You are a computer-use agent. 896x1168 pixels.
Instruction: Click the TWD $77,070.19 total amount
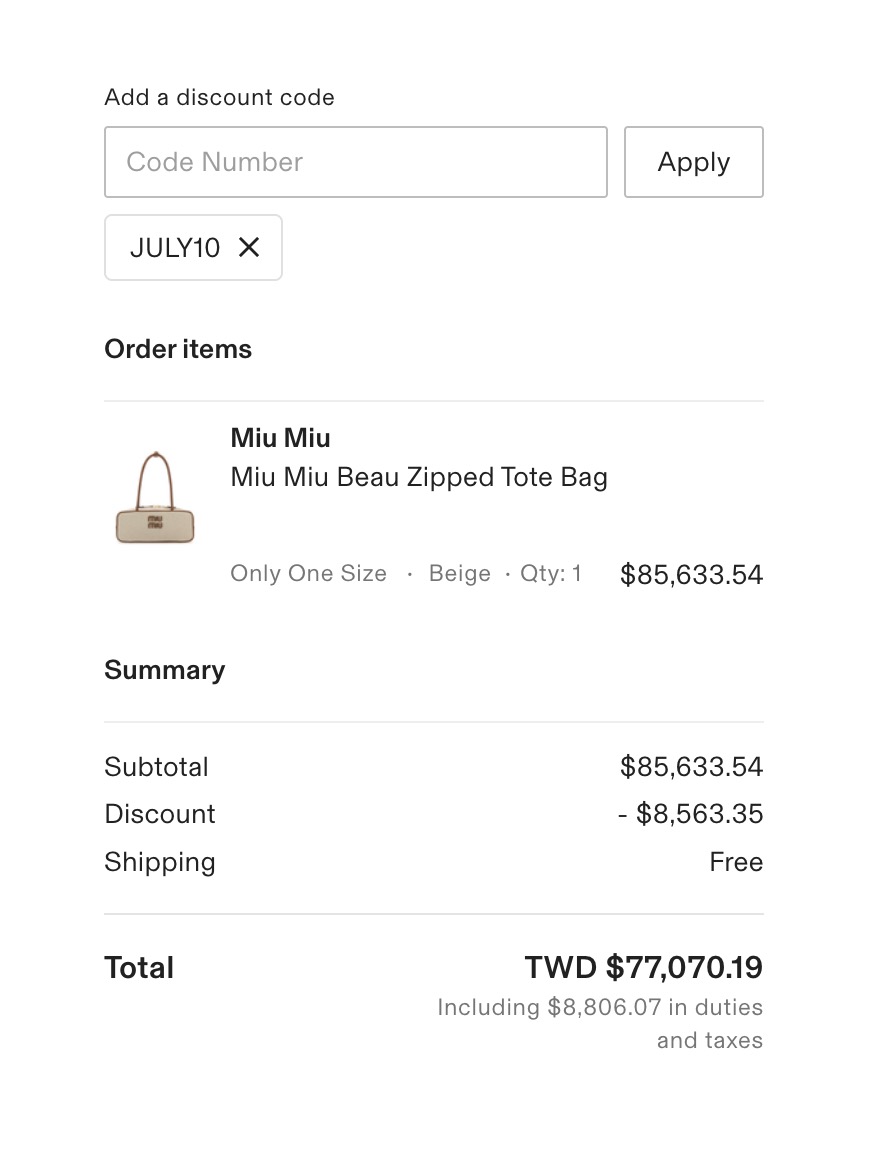[644, 967]
